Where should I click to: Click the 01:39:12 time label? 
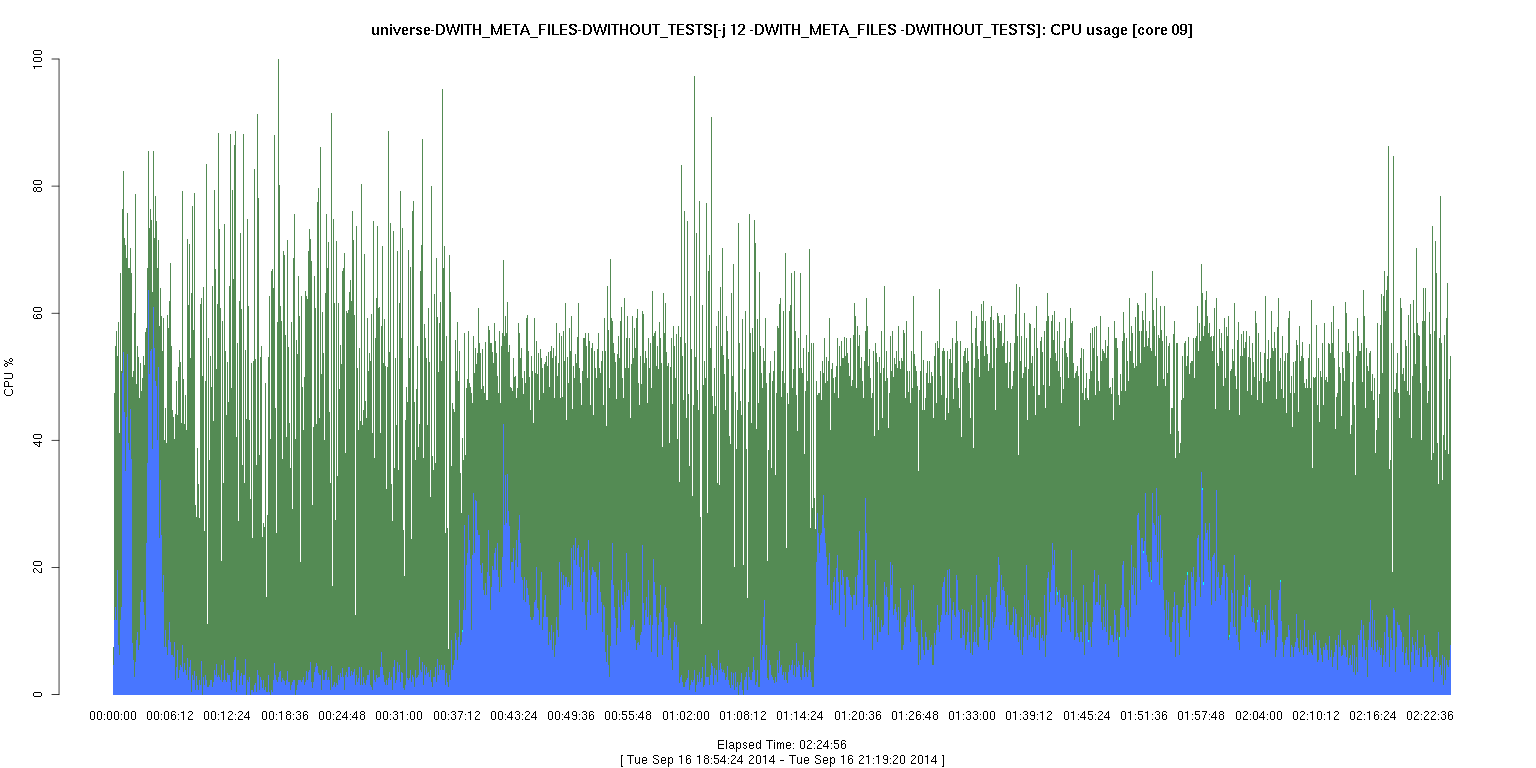coord(1029,716)
